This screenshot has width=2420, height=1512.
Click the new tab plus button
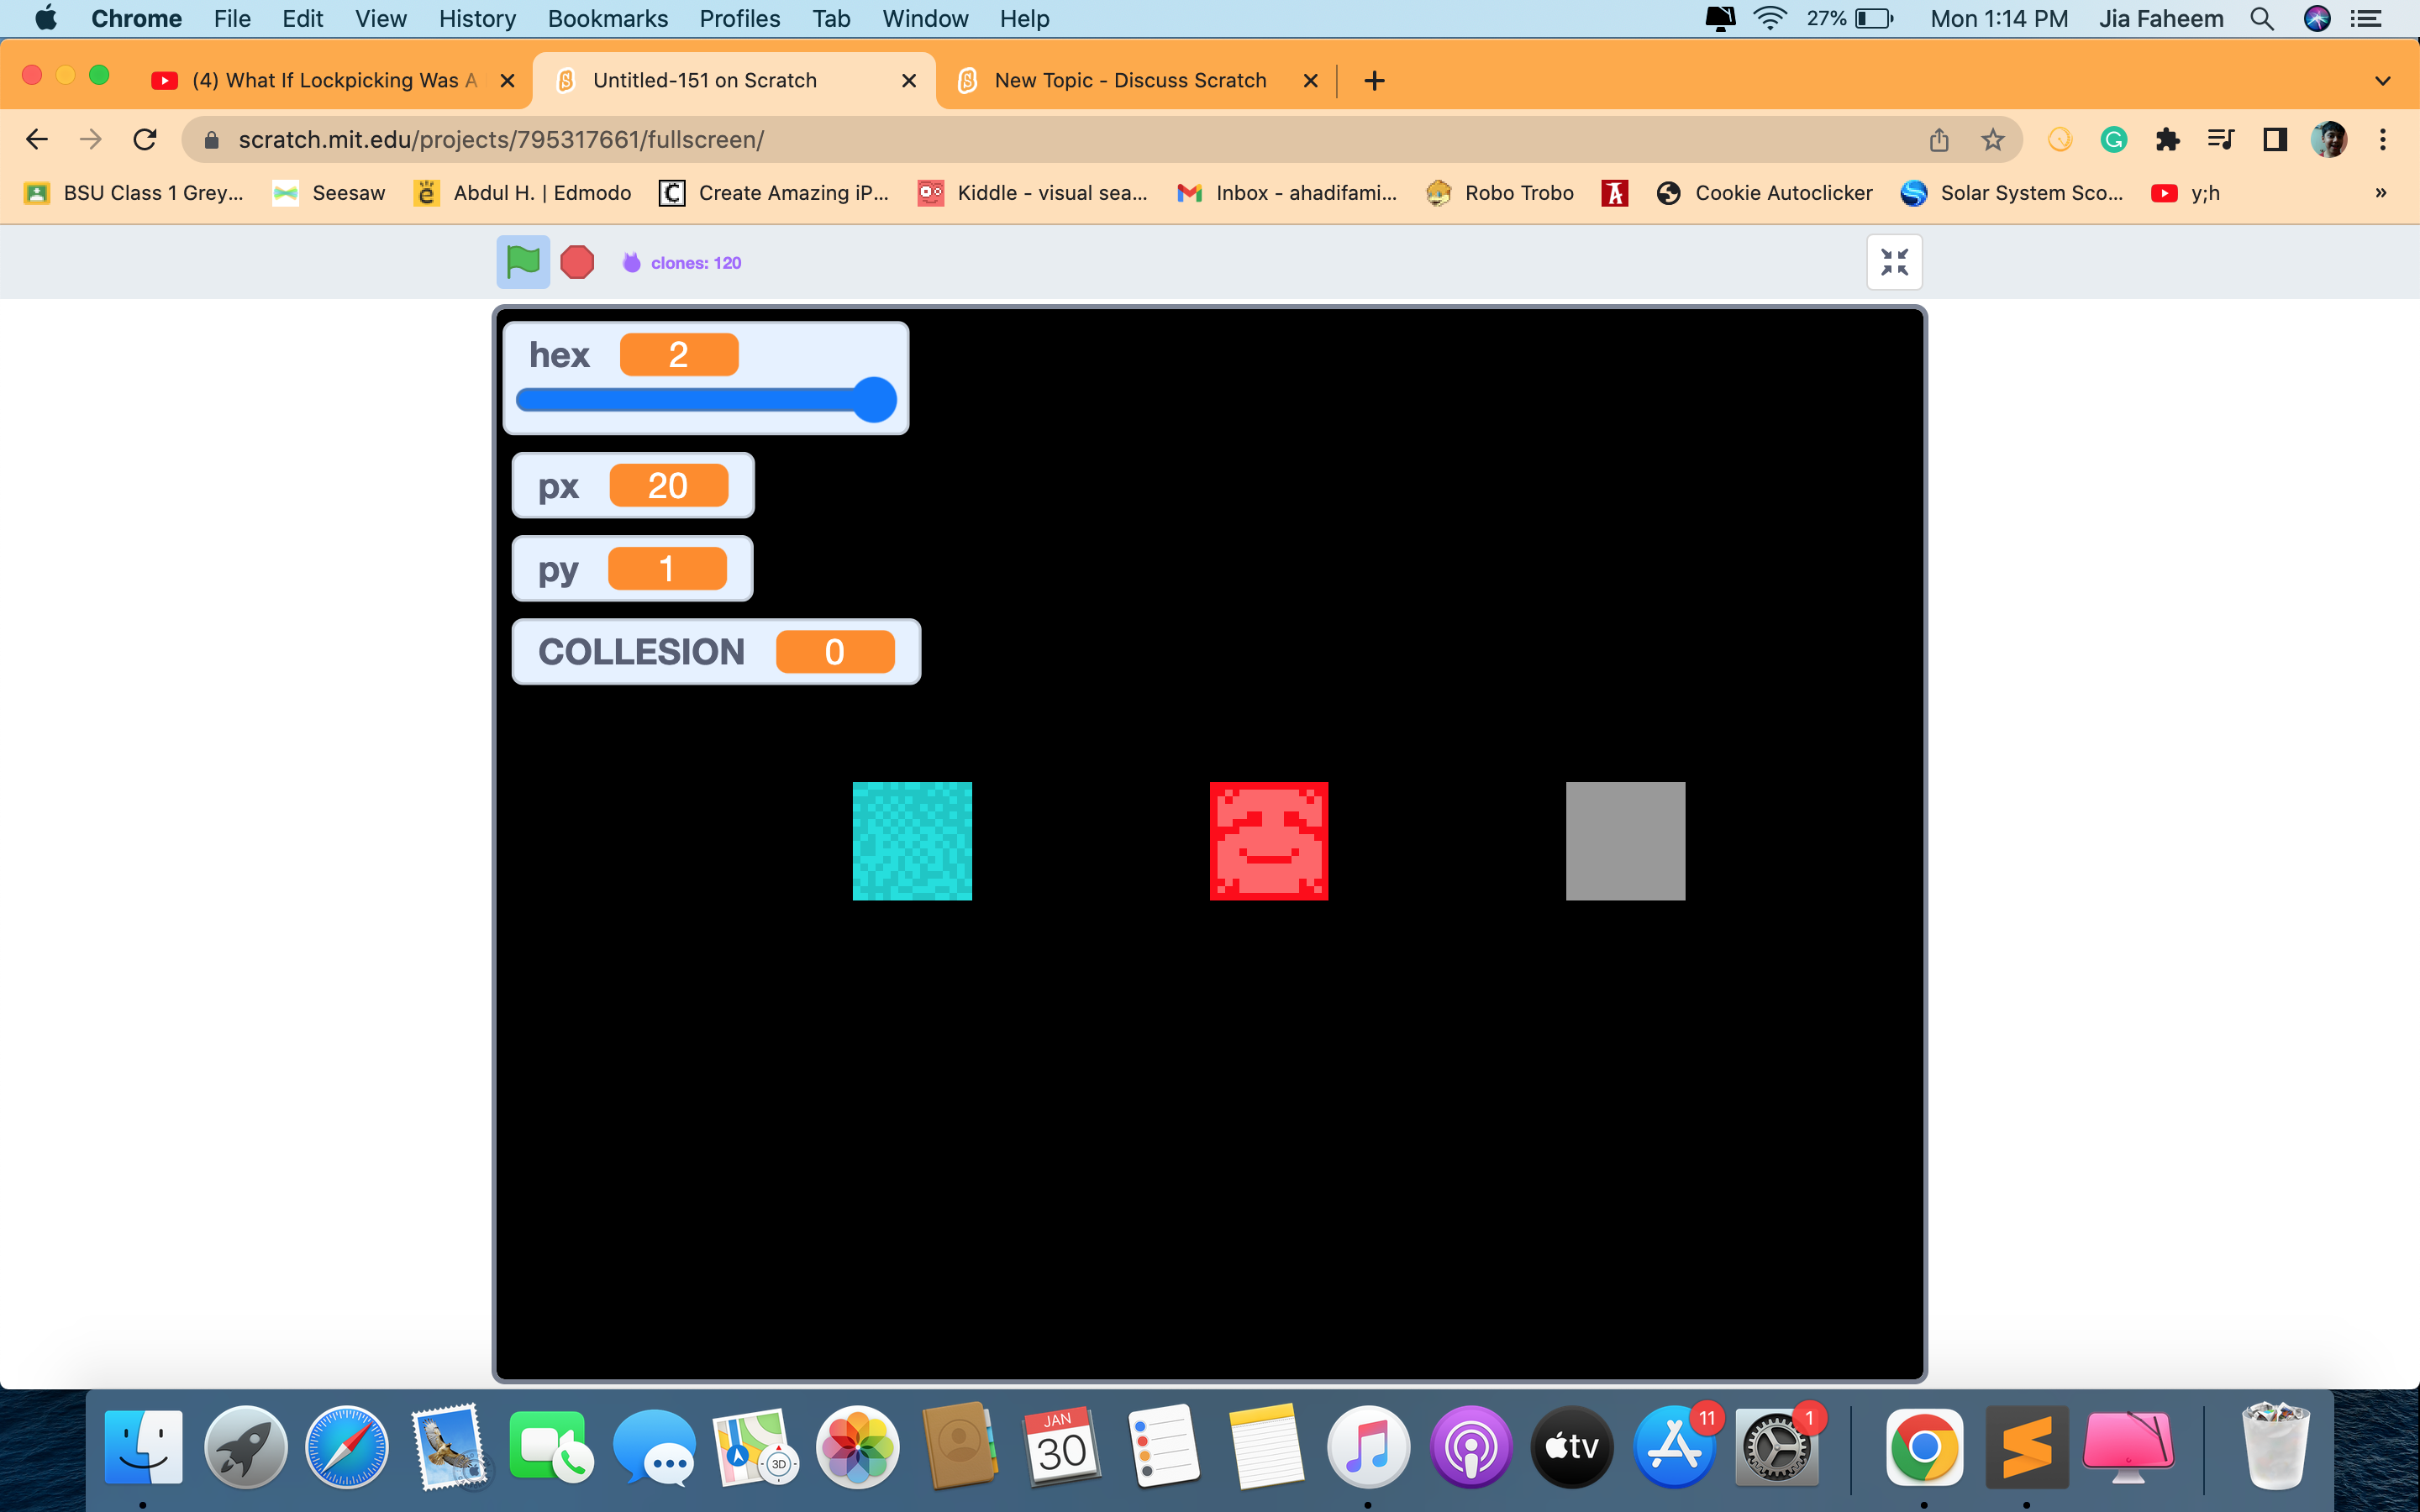pyautogui.click(x=1373, y=80)
